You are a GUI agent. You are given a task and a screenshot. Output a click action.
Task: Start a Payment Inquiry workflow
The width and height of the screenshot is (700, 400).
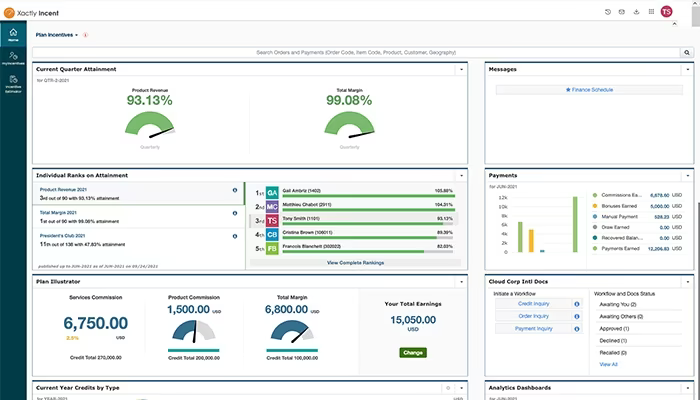[x=533, y=329]
